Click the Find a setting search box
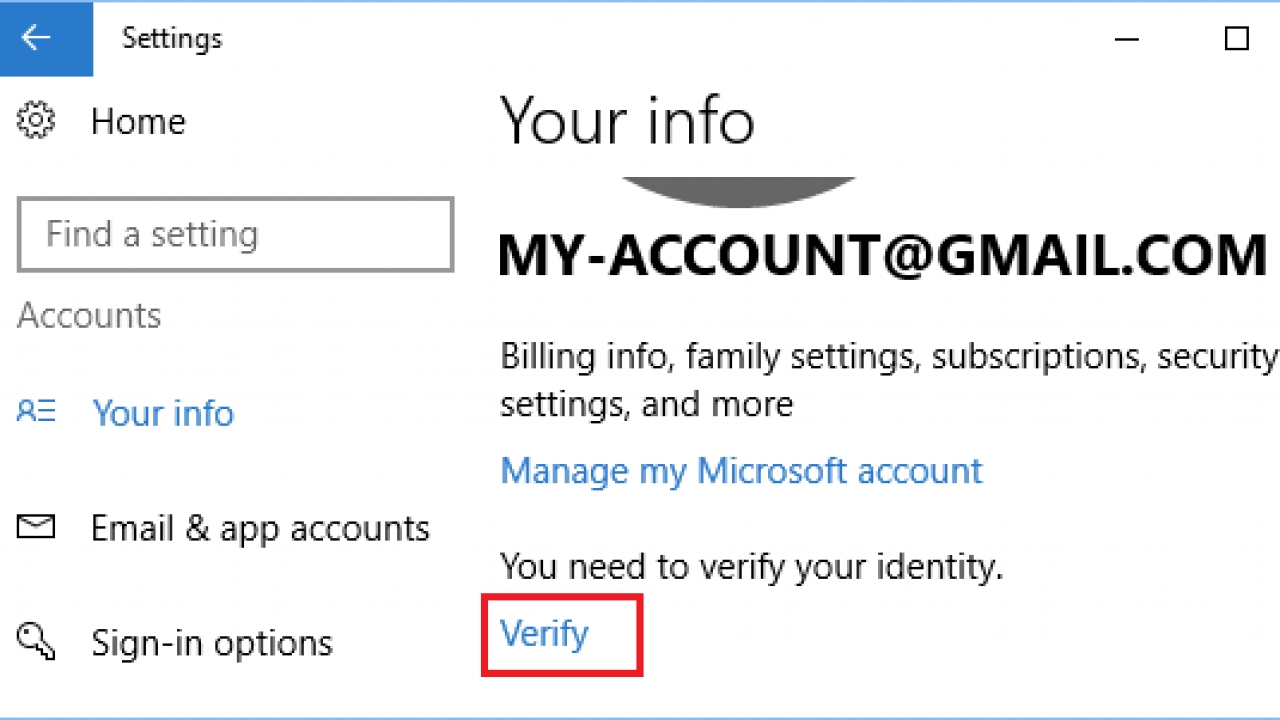The height and width of the screenshot is (720, 1280). point(236,234)
